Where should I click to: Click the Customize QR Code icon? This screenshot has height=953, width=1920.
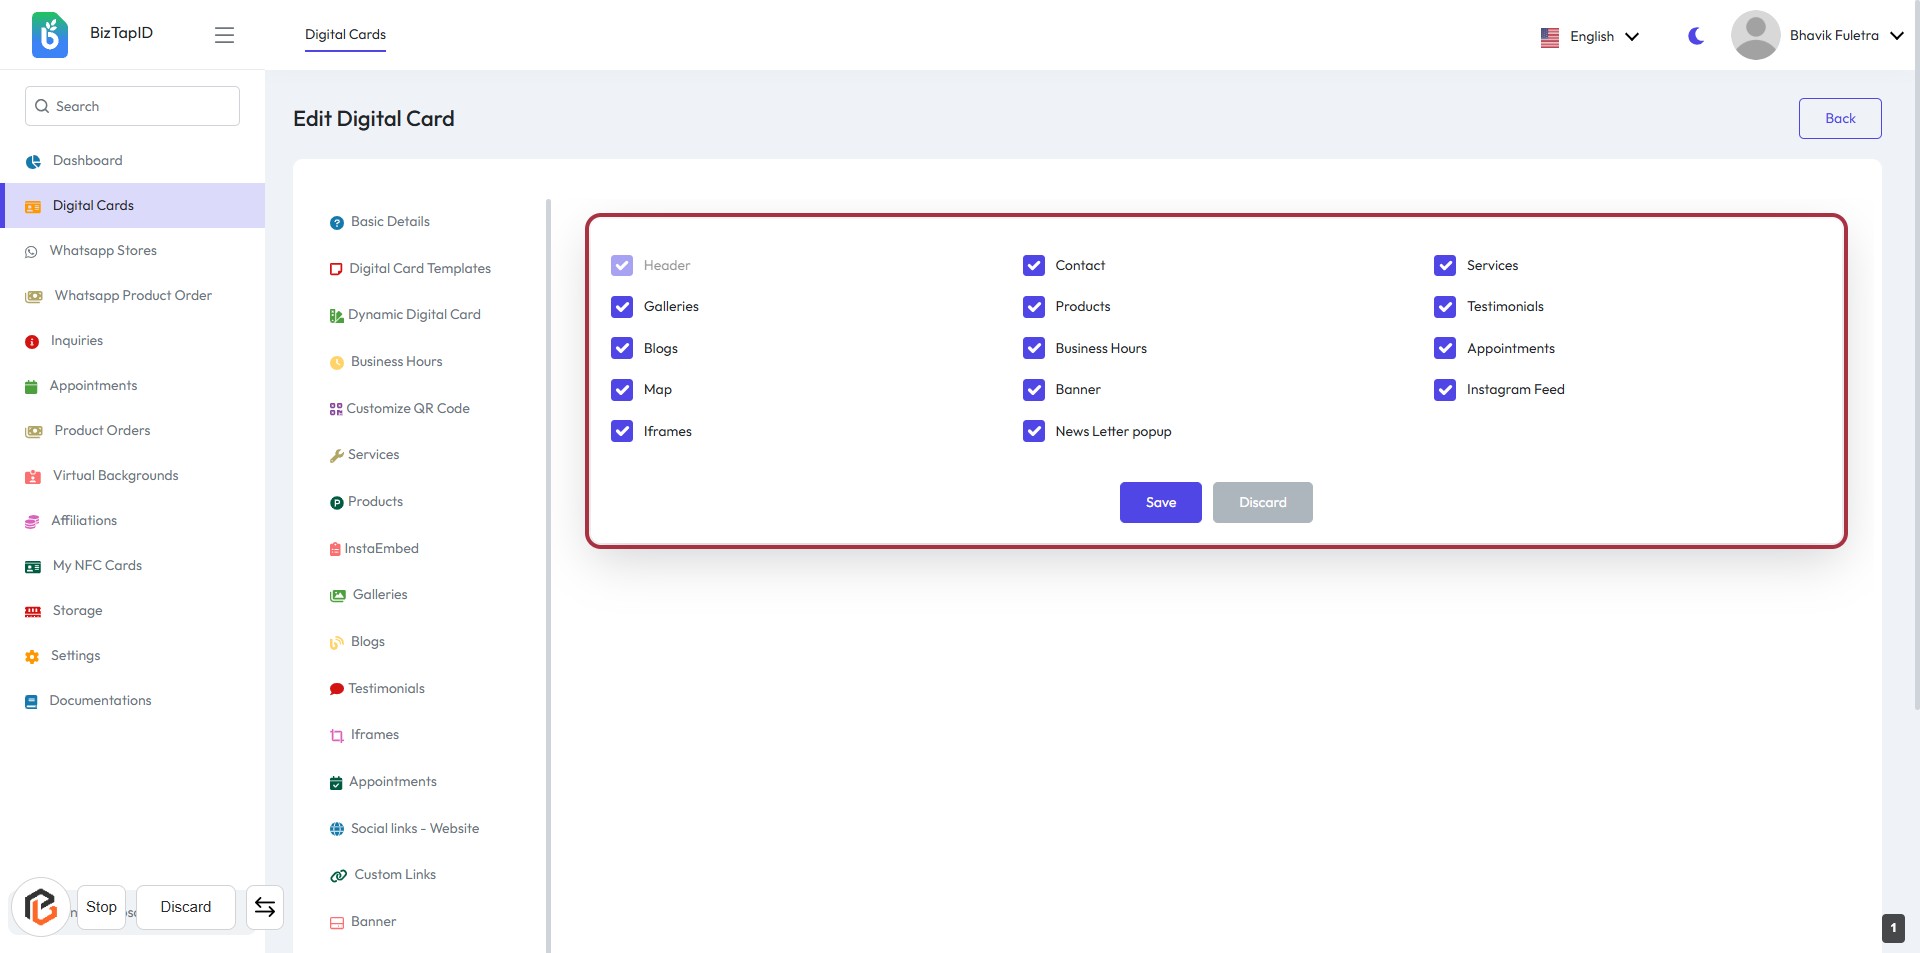(336, 409)
